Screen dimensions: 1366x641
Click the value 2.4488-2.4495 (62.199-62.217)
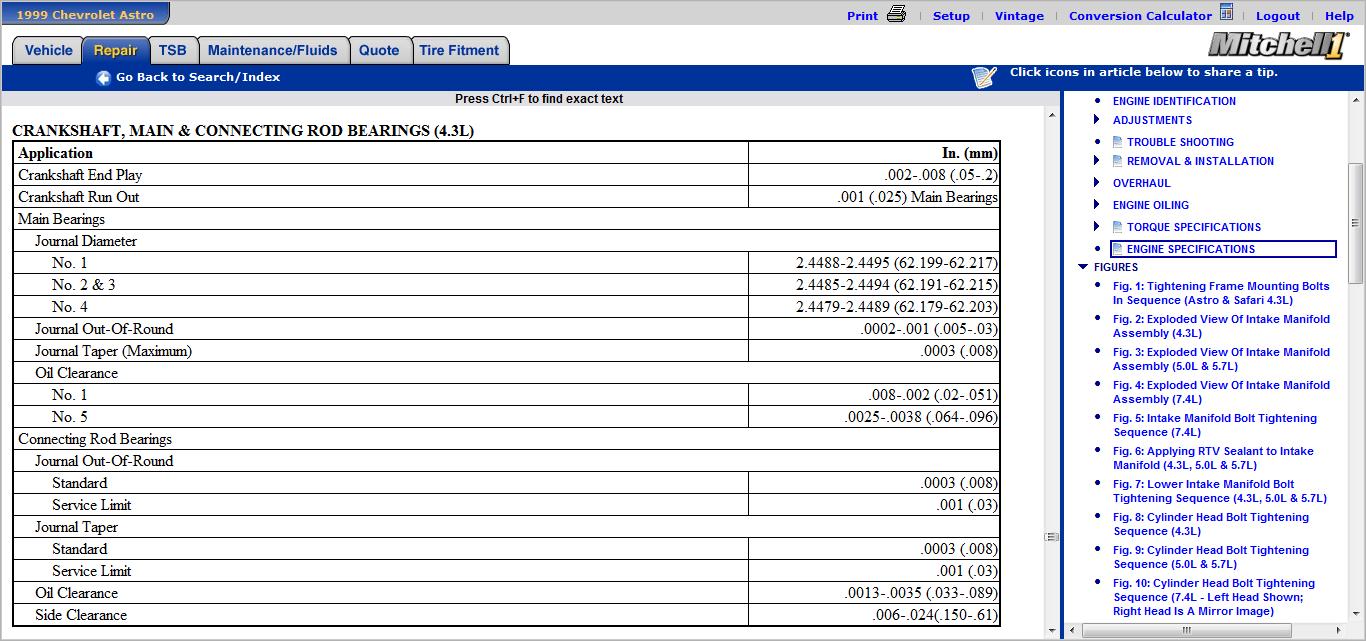(x=896, y=263)
